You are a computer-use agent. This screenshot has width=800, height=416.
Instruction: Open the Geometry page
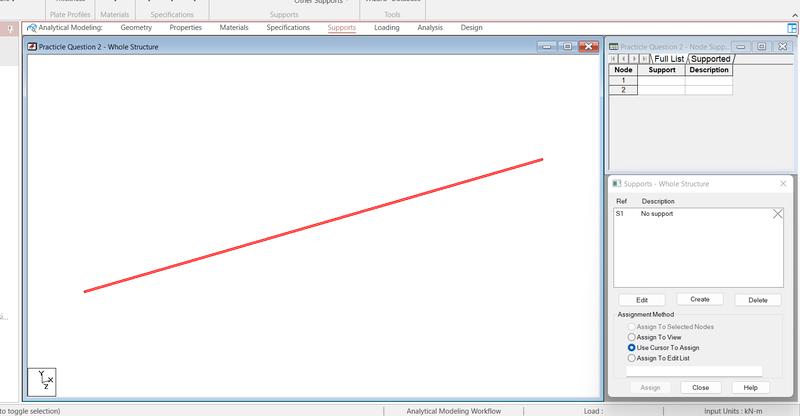[136, 28]
